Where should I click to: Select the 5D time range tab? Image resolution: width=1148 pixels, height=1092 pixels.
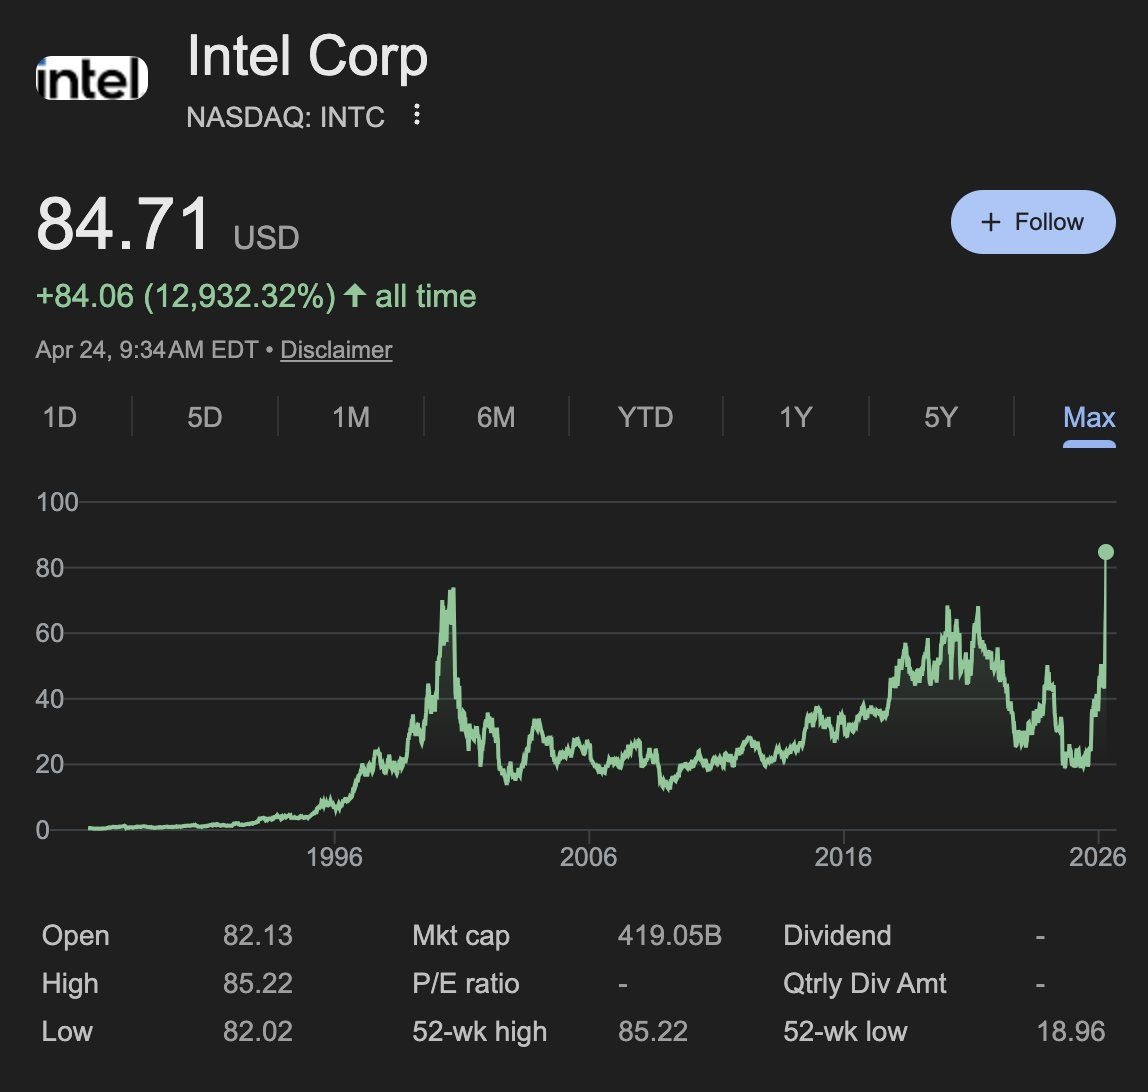(205, 417)
